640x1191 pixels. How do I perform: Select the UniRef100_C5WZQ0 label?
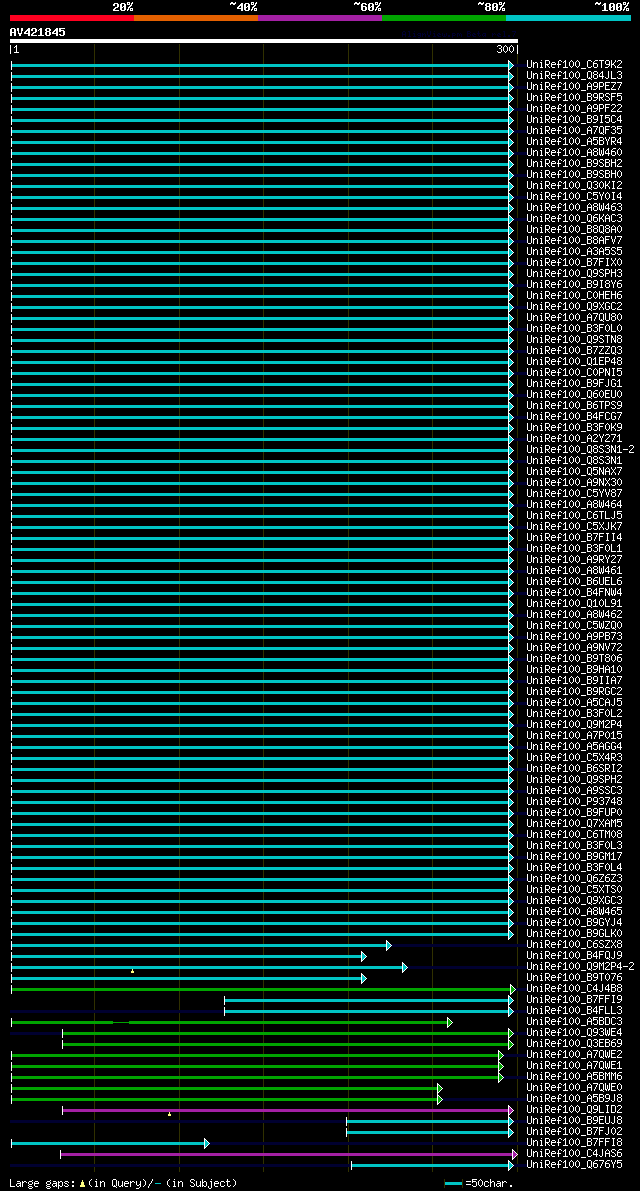(x=574, y=626)
